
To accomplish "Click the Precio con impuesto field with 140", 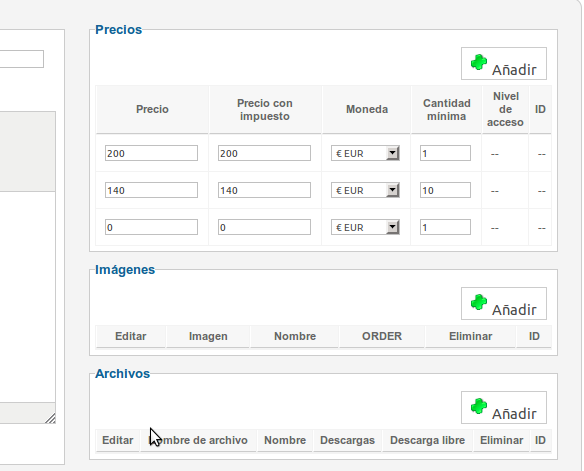I will [264, 190].
